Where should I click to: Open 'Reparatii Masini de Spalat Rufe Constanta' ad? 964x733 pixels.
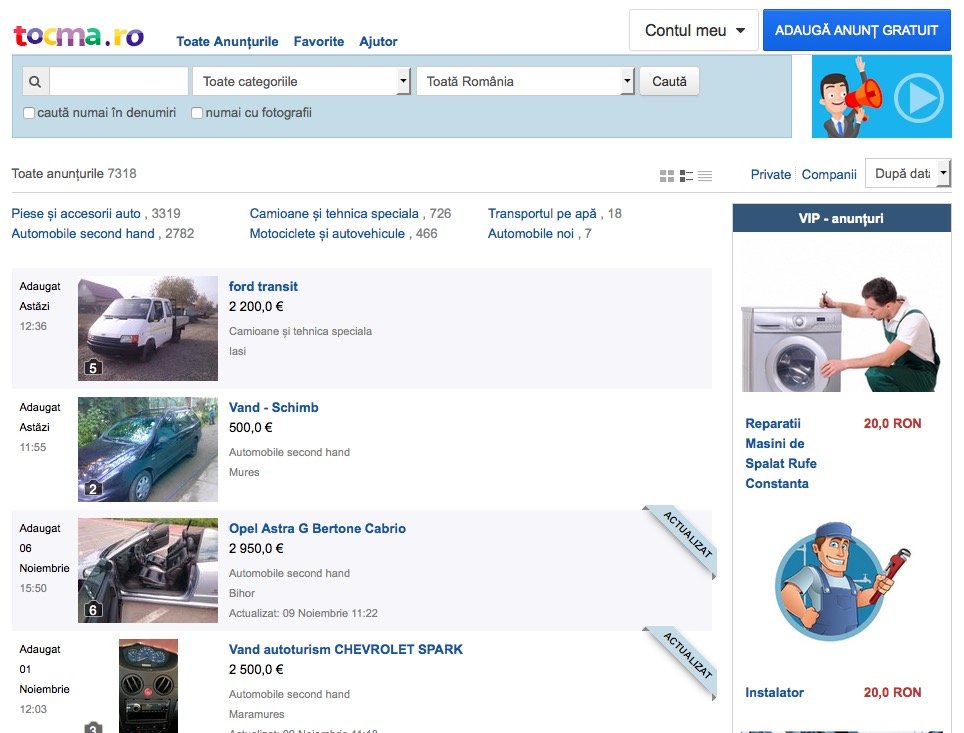pos(781,454)
